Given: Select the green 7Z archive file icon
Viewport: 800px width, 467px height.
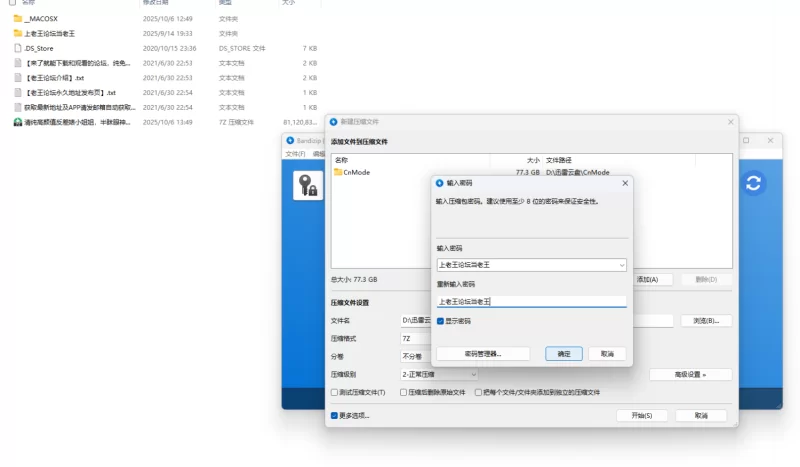Looking at the screenshot, I should (18, 122).
